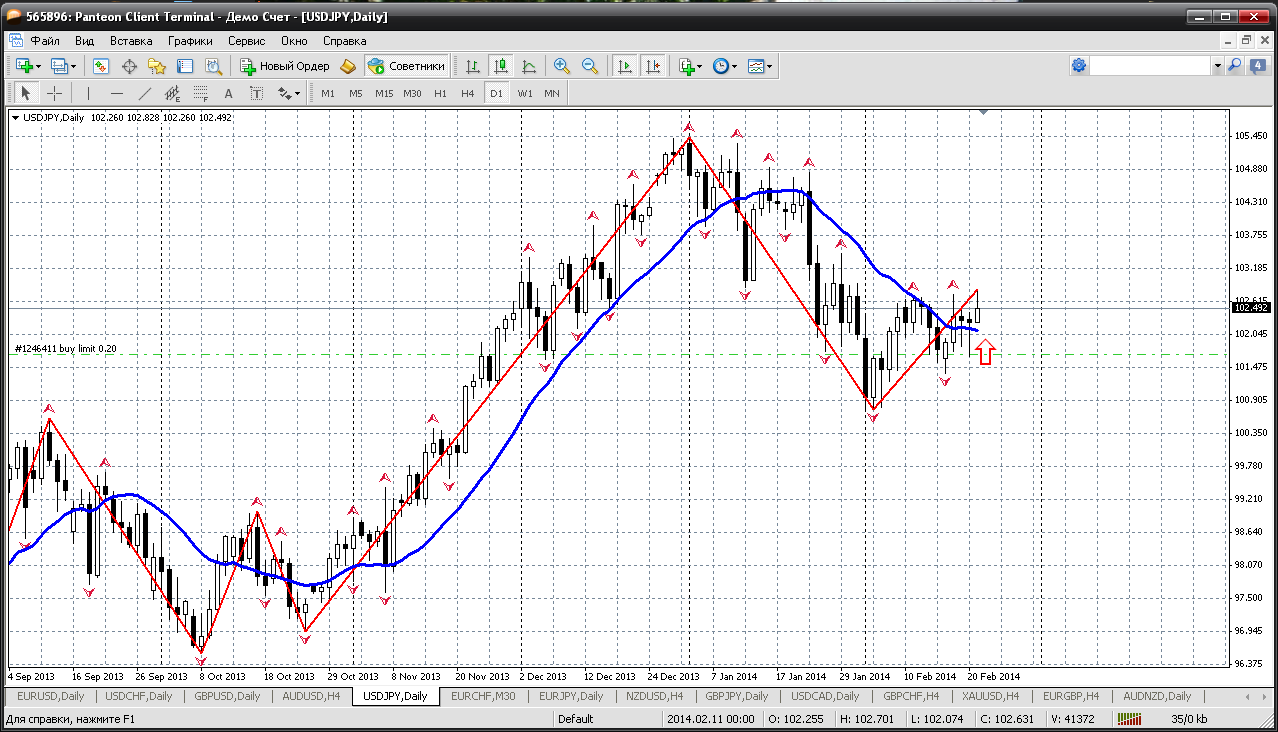The image size is (1278, 732).
Task: Toggle the candlestick chart type button
Action: (x=501, y=66)
